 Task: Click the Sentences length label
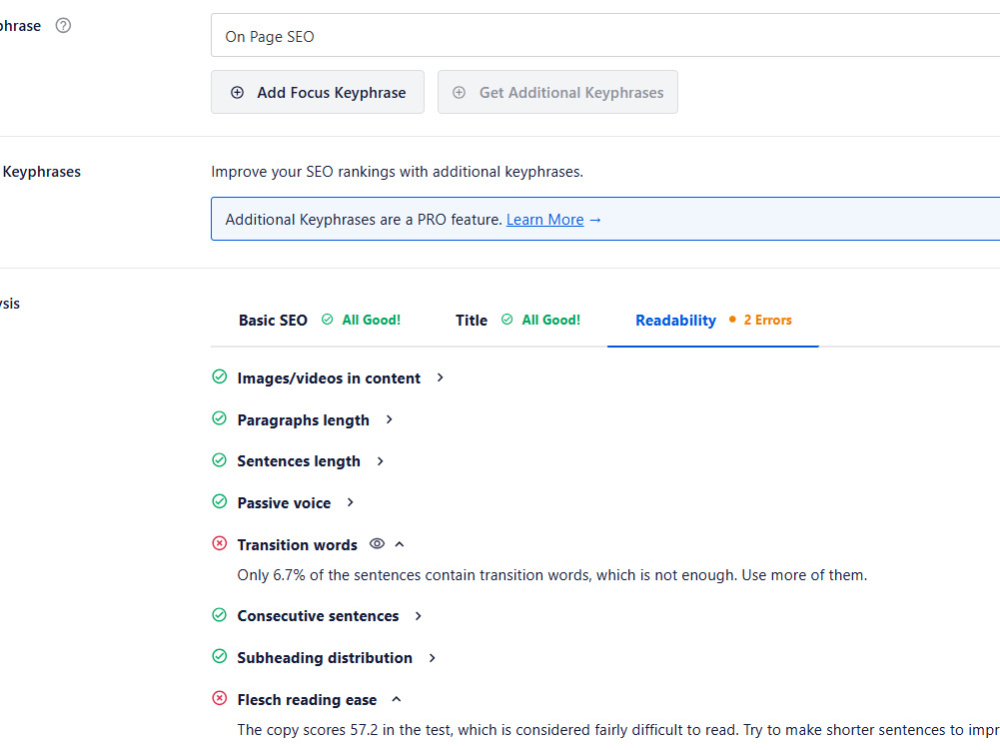298,461
